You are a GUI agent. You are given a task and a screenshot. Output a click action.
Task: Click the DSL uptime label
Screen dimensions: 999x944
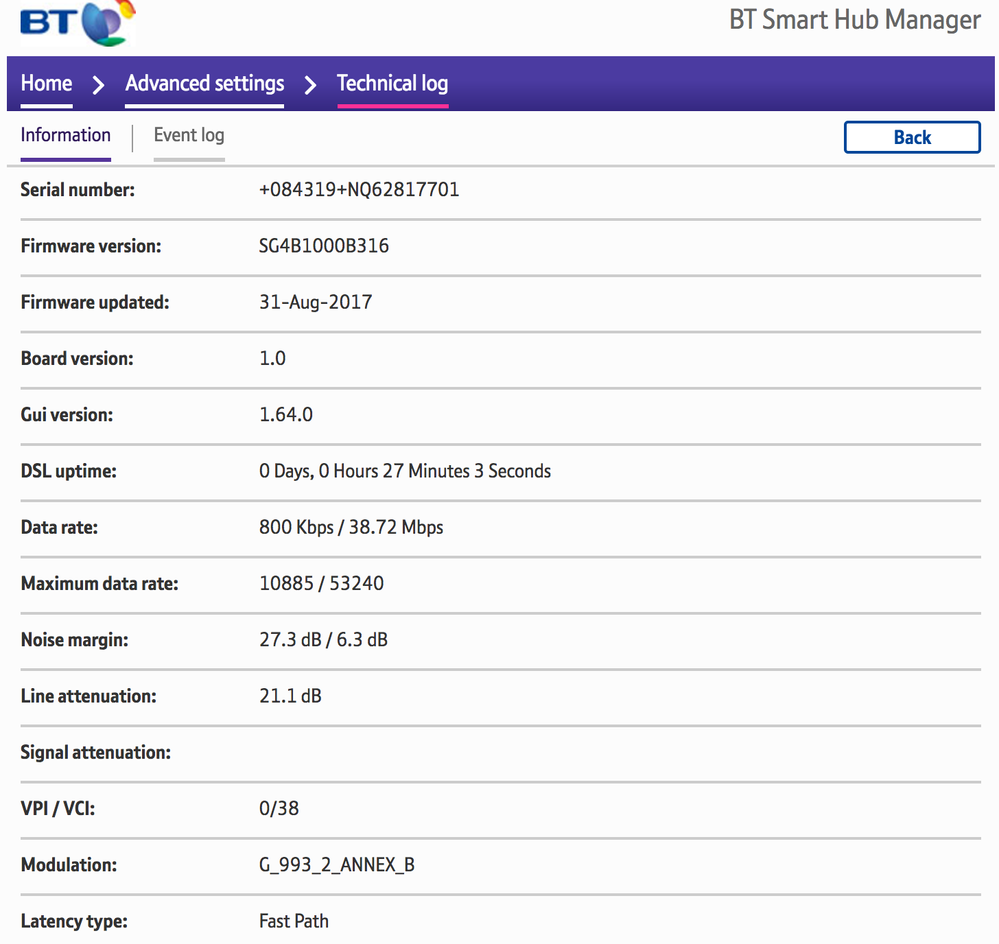(69, 471)
